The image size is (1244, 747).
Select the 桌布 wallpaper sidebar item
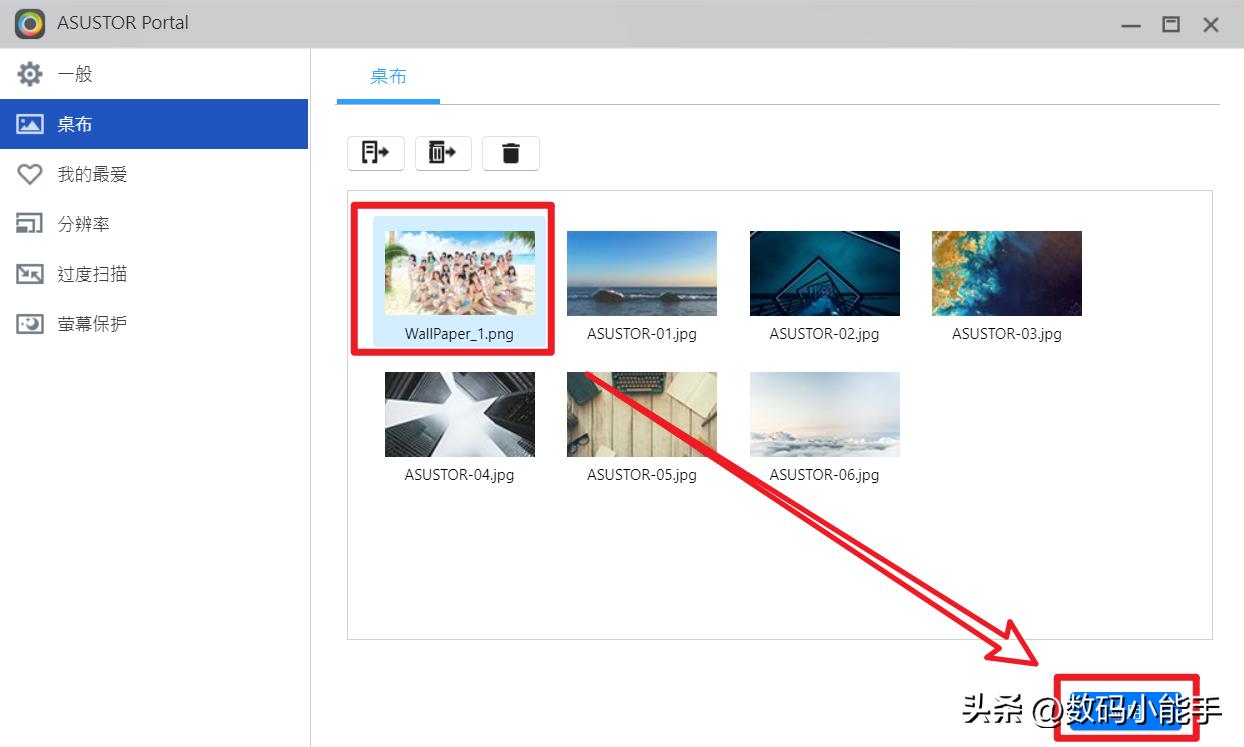74,124
